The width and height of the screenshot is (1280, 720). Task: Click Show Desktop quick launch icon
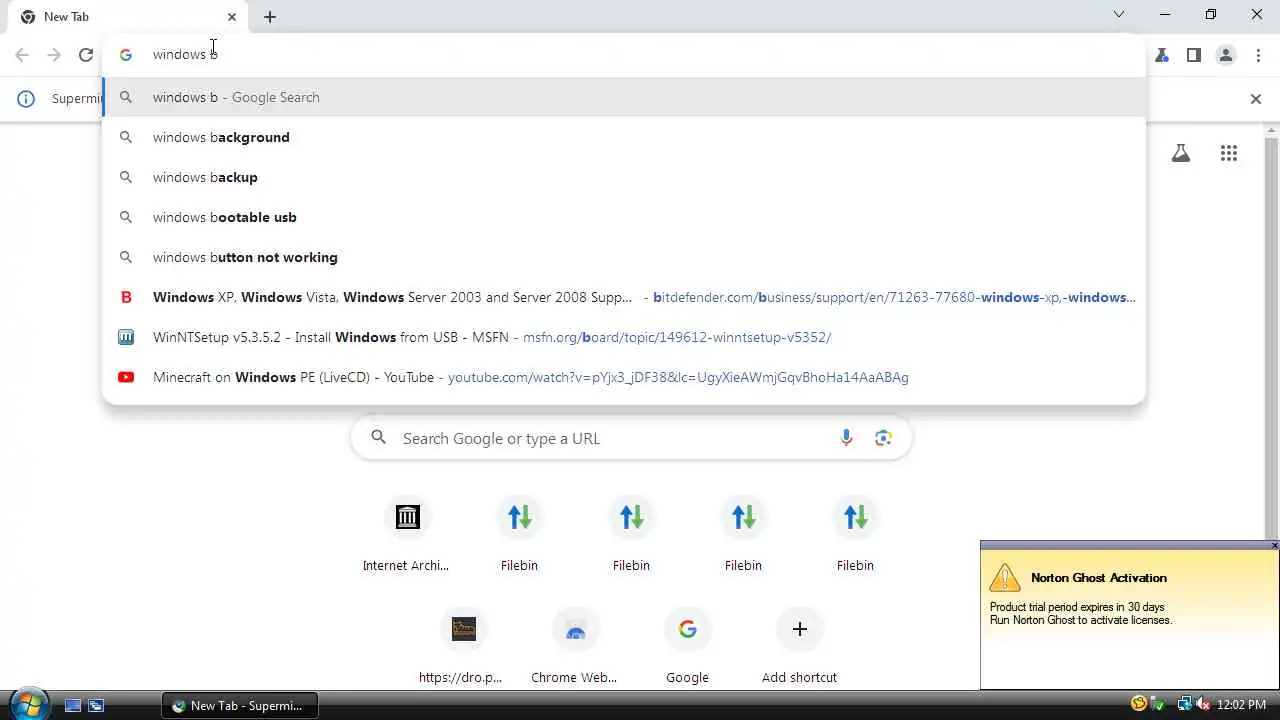[73, 705]
